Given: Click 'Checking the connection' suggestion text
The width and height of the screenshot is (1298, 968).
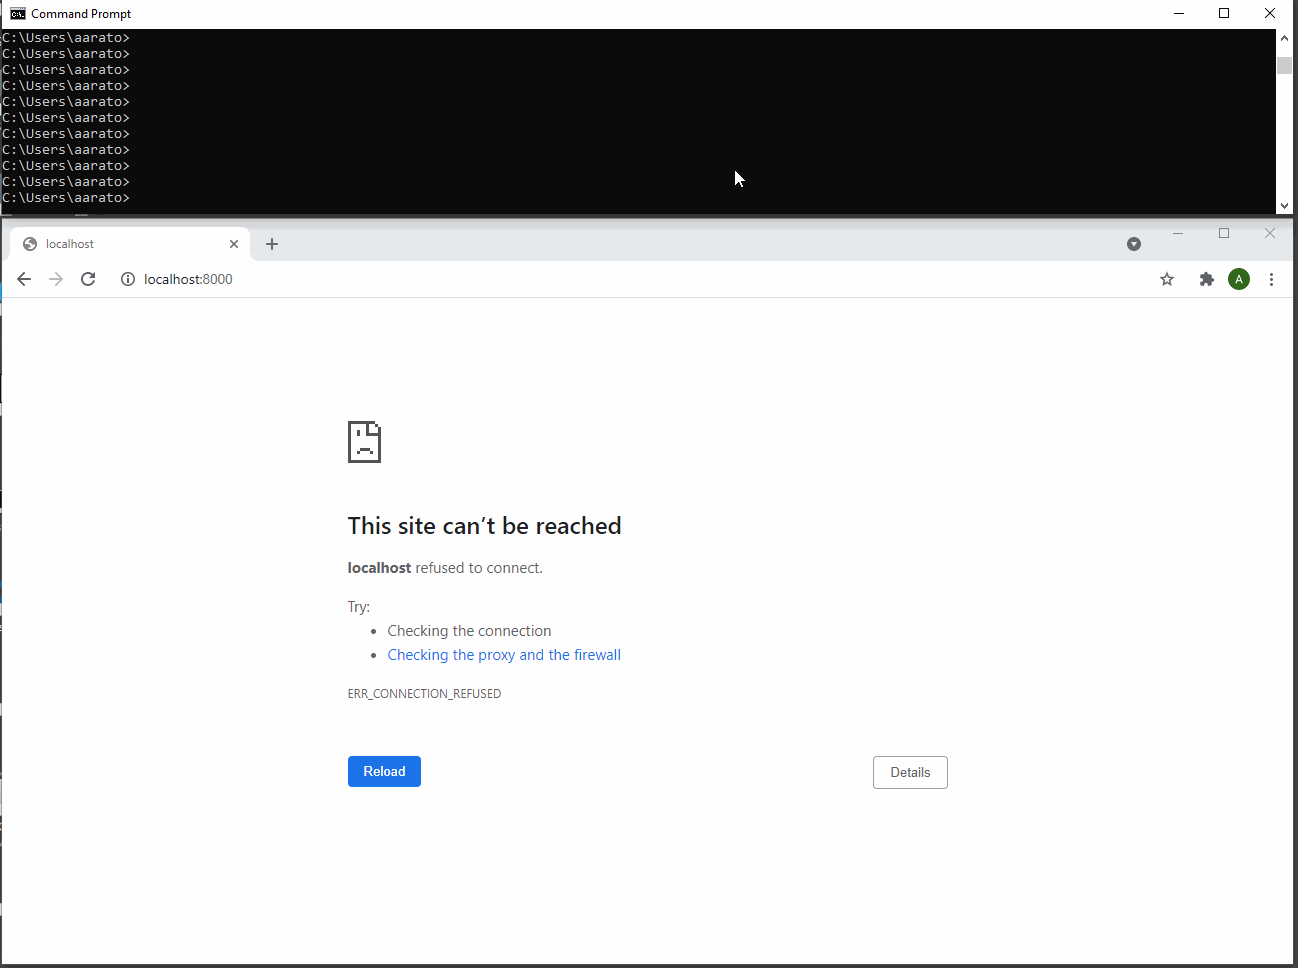Looking at the screenshot, I should coord(469,631).
